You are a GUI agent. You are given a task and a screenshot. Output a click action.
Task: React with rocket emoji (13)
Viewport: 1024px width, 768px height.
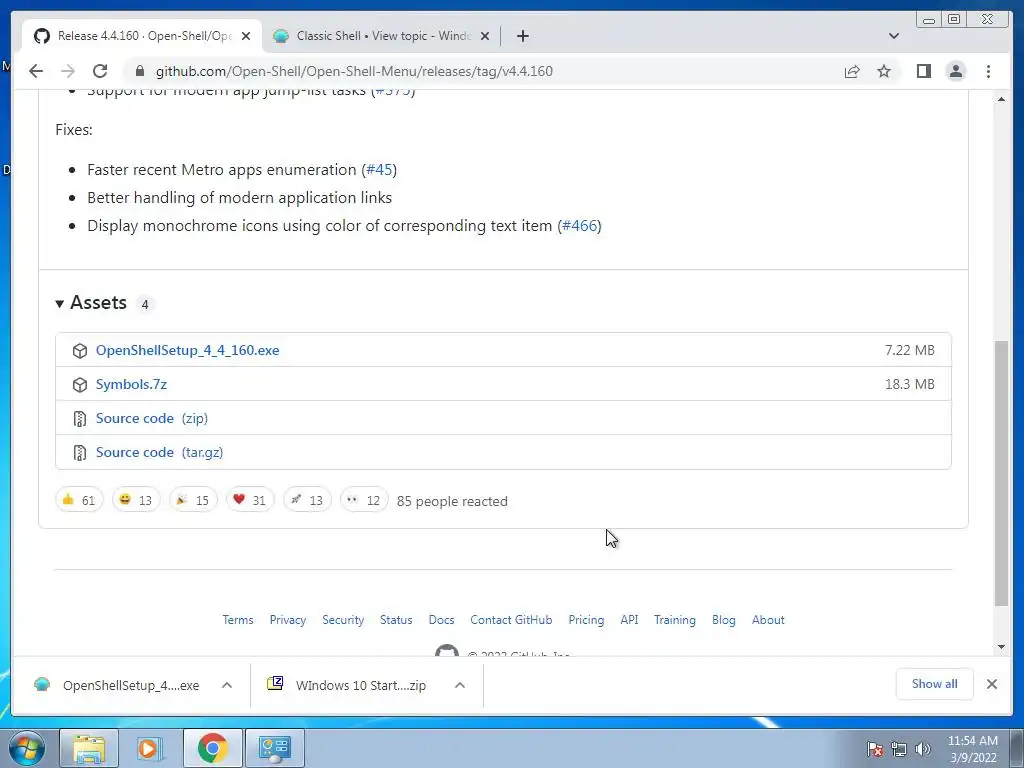point(307,500)
